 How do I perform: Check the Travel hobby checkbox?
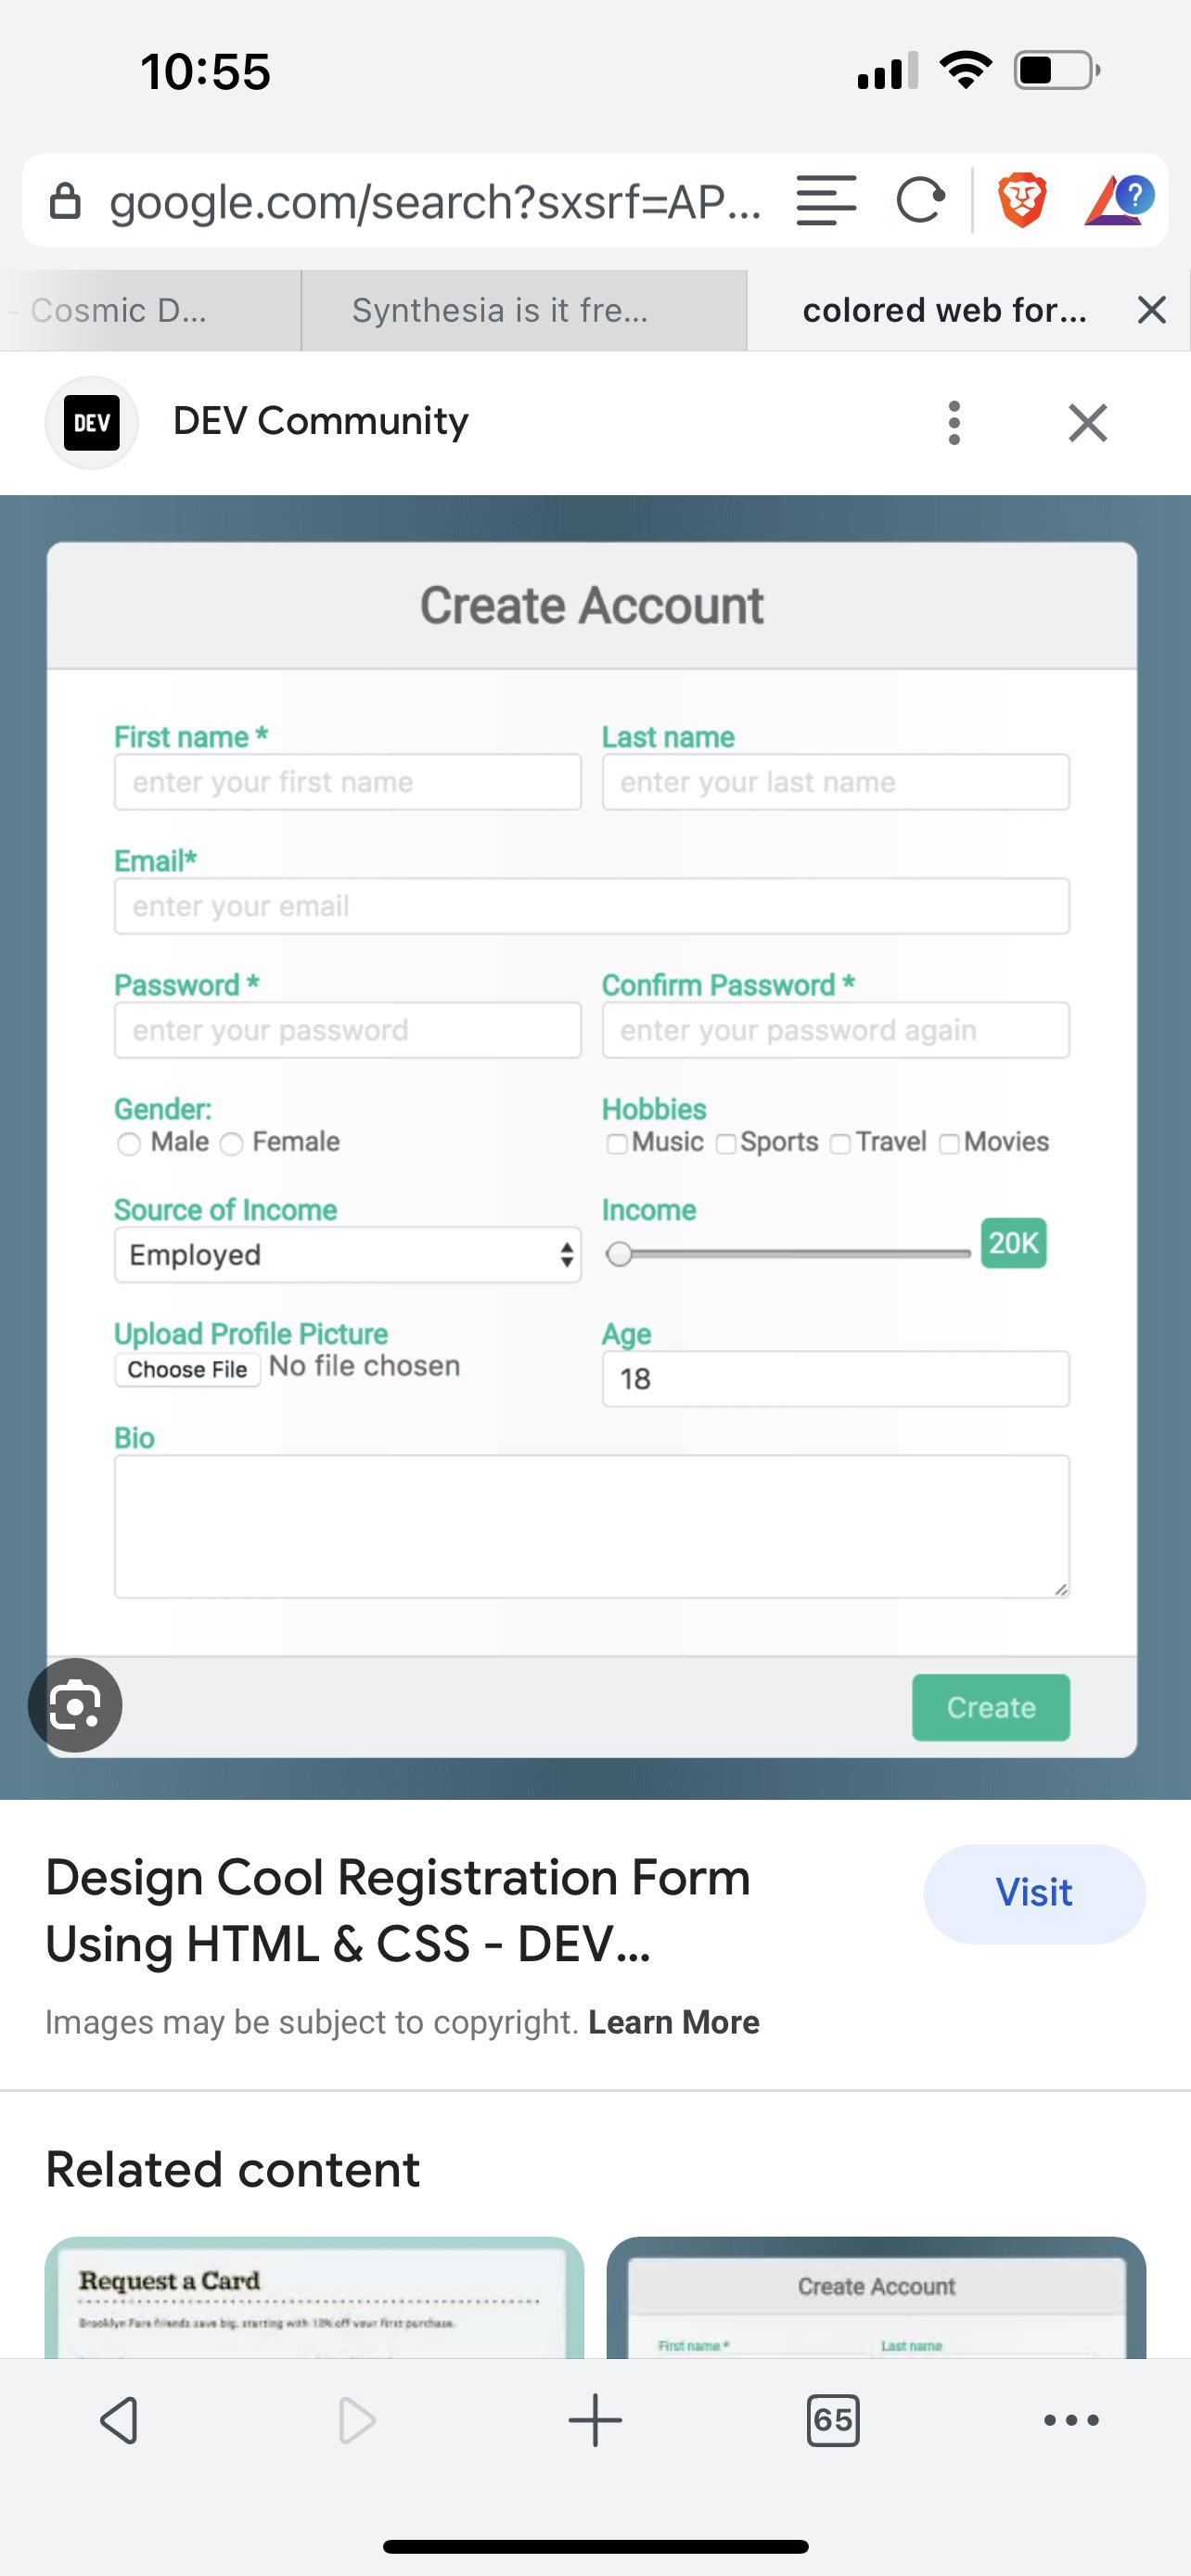(841, 1144)
